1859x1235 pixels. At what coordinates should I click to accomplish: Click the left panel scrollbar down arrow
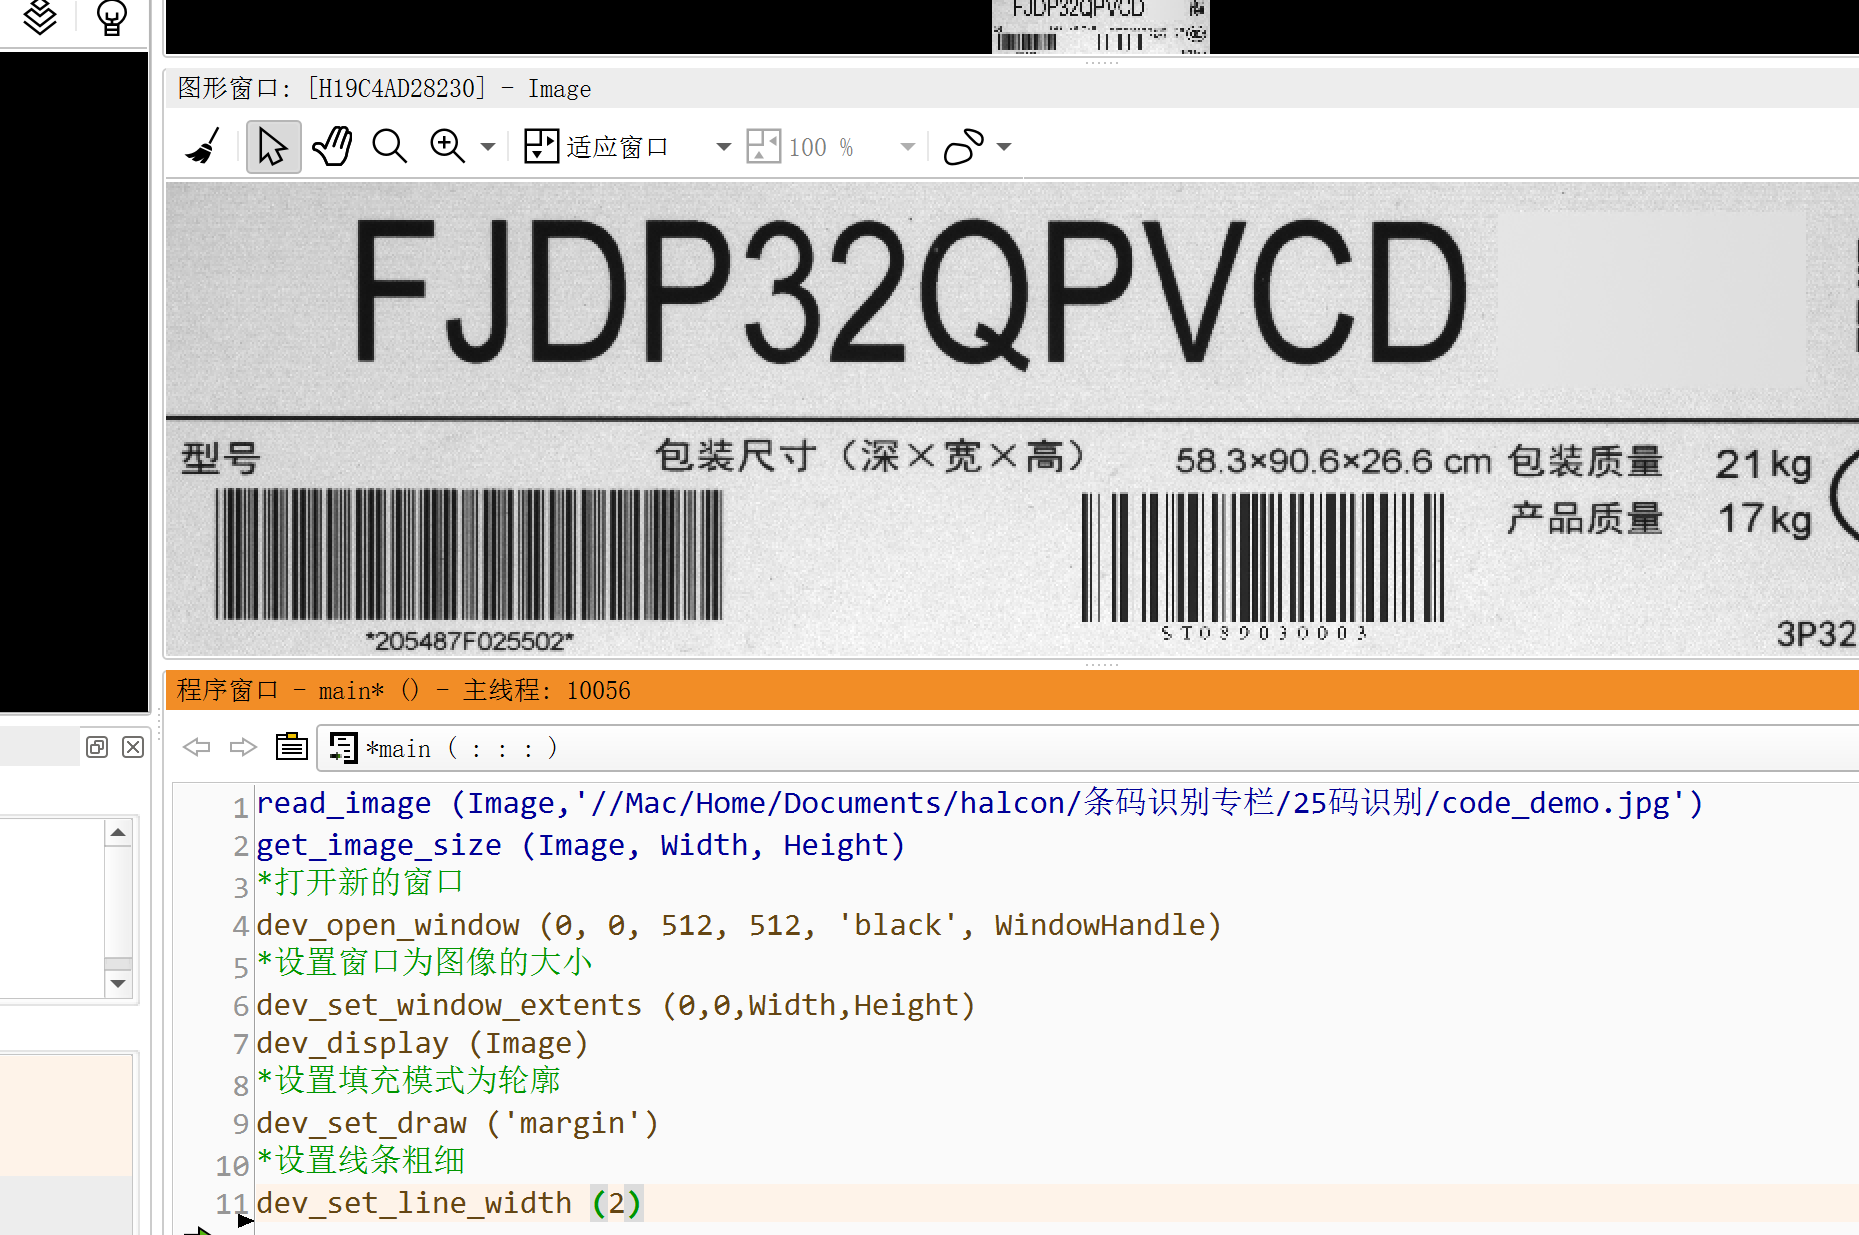click(x=118, y=985)
